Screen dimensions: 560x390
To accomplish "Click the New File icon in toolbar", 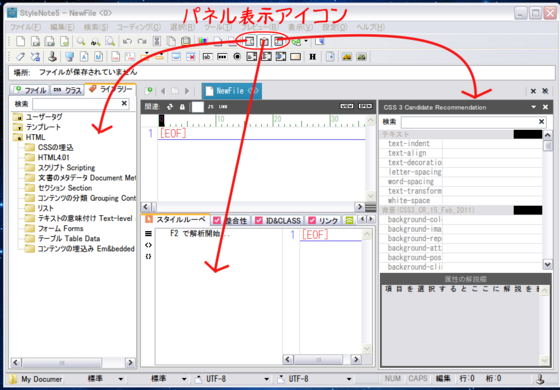I will (20, 41).
